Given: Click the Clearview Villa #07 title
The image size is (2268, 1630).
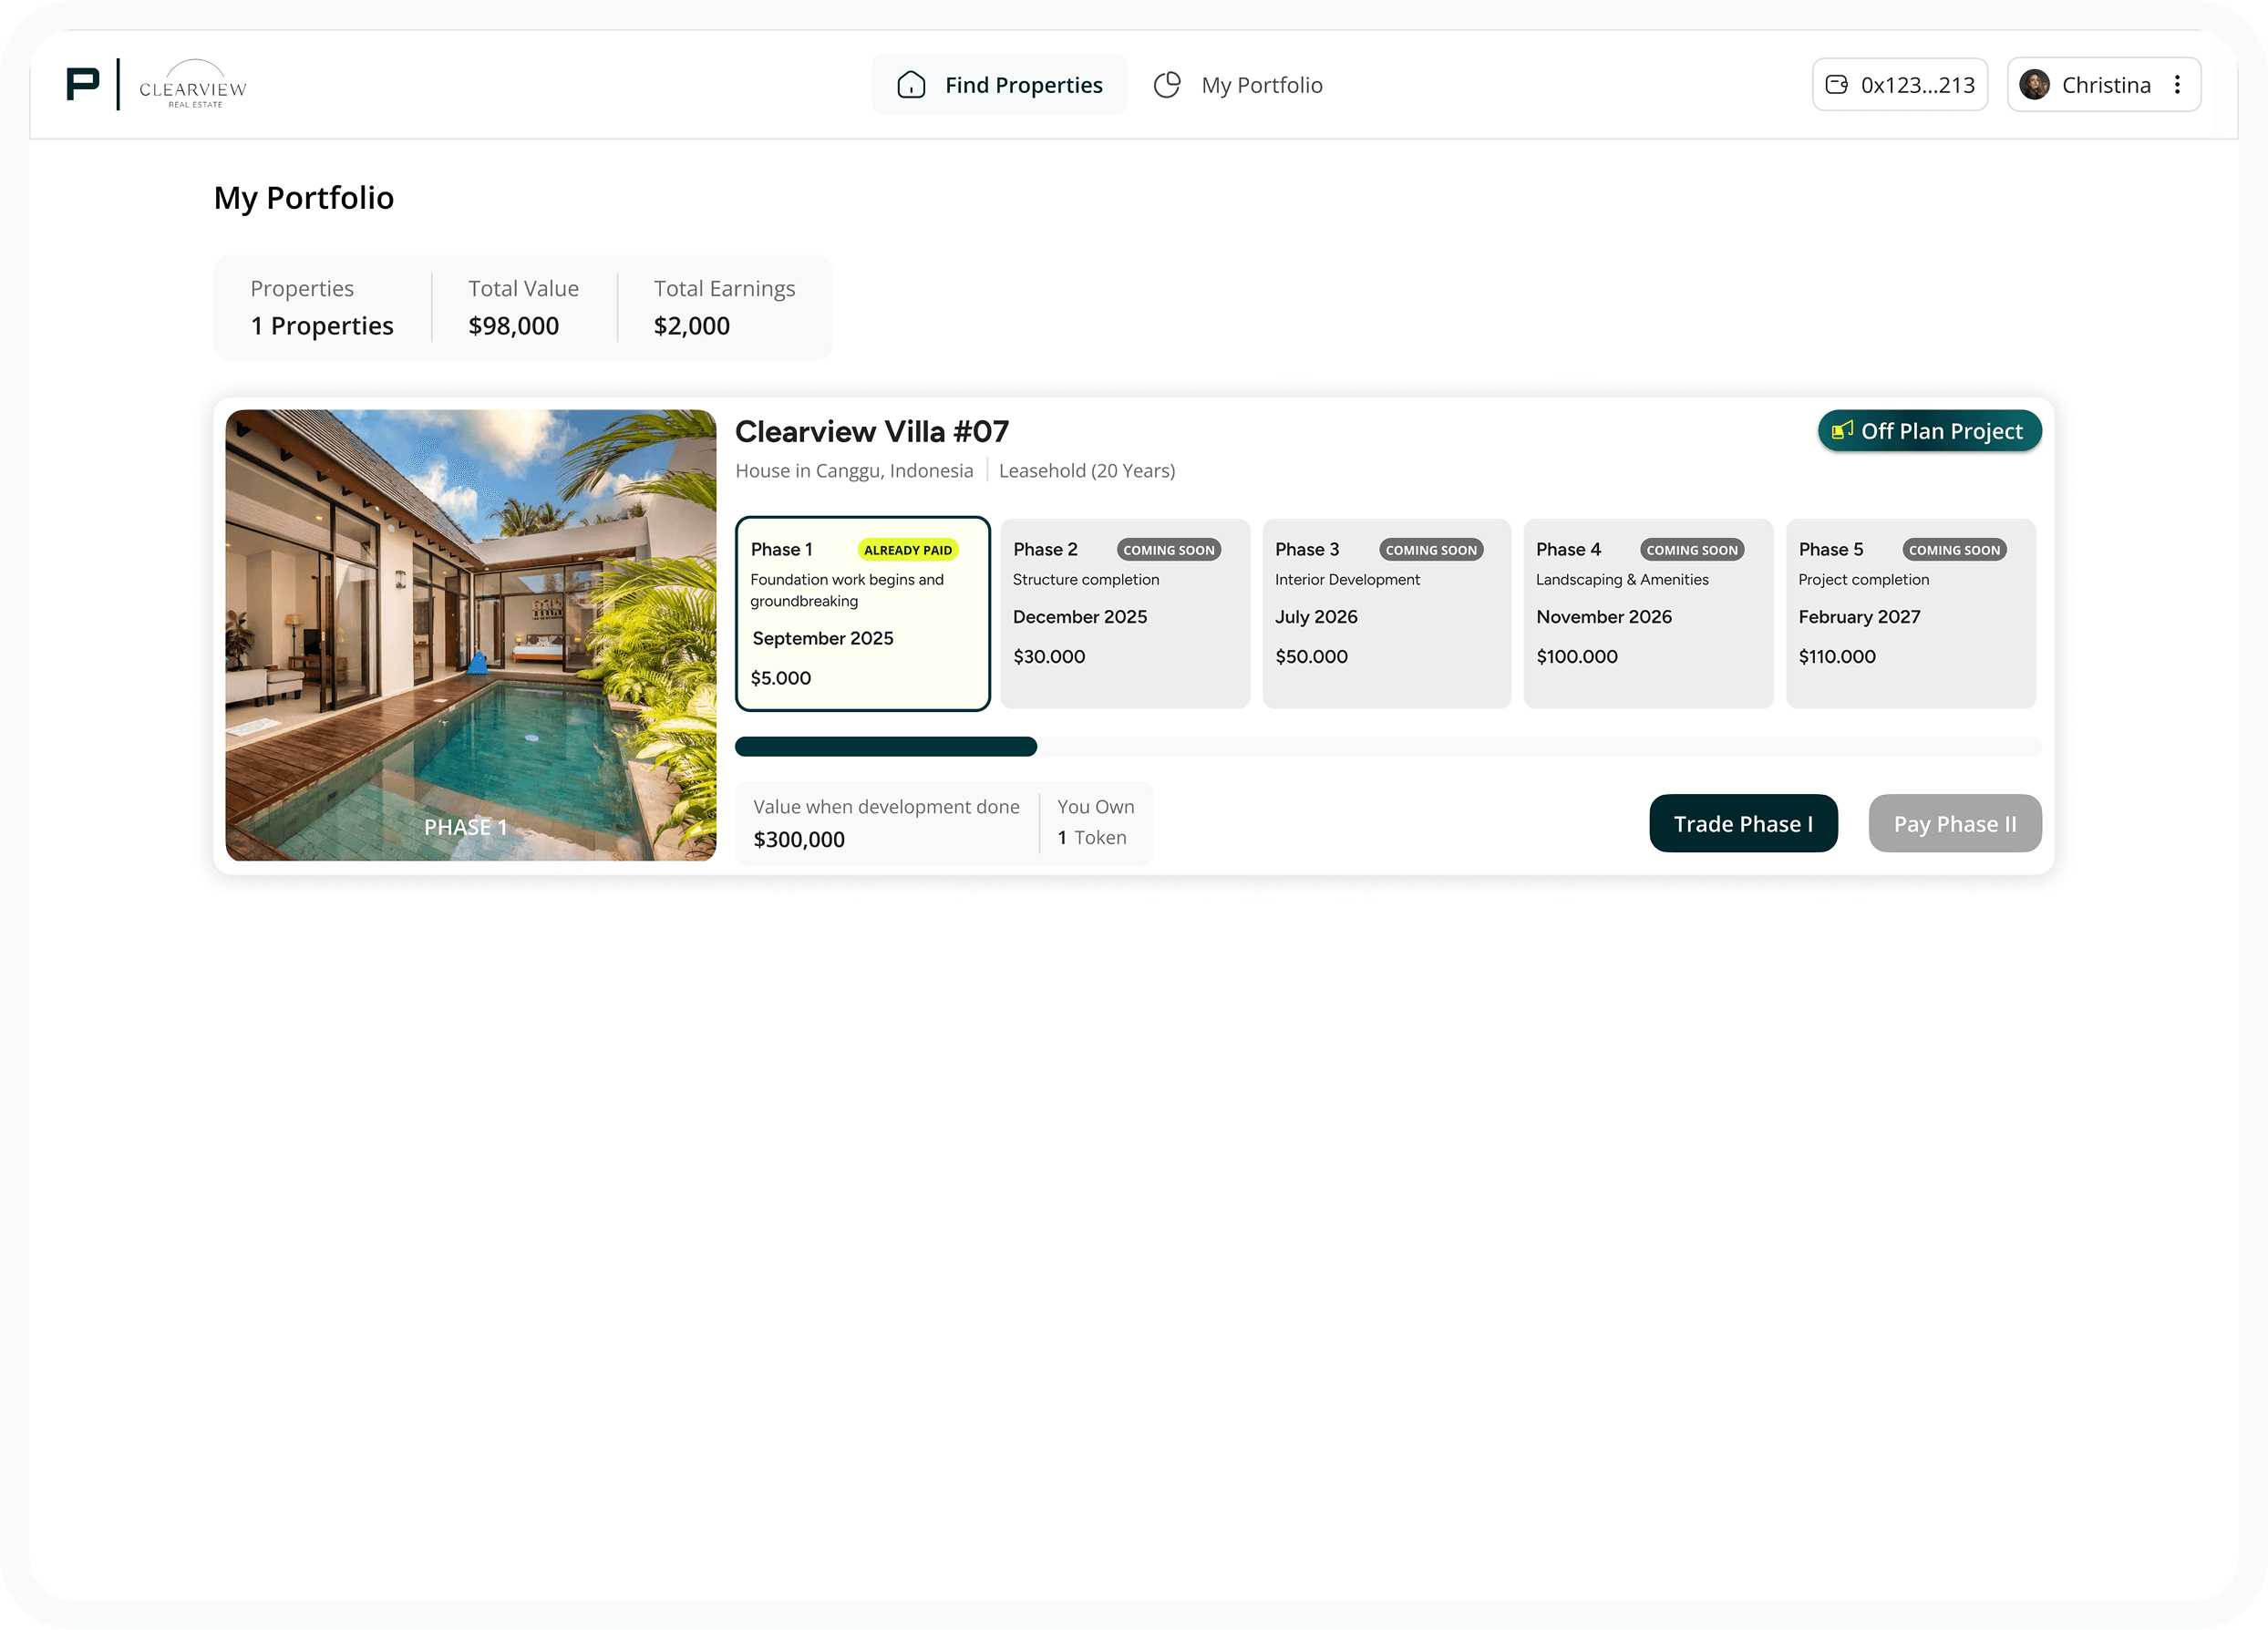Looking at the screenshot, I should click(x=872, y=432).
